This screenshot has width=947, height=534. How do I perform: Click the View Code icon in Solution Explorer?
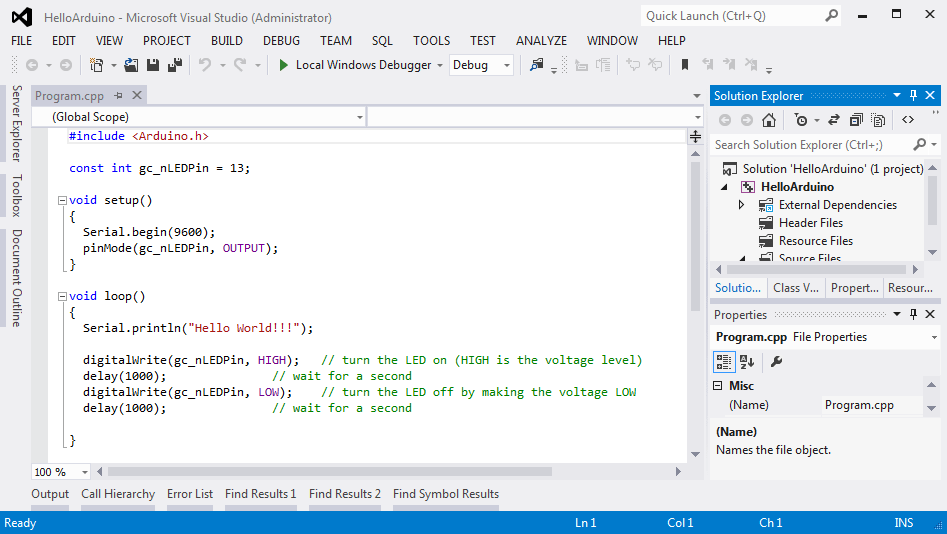(x=908, y=120)
